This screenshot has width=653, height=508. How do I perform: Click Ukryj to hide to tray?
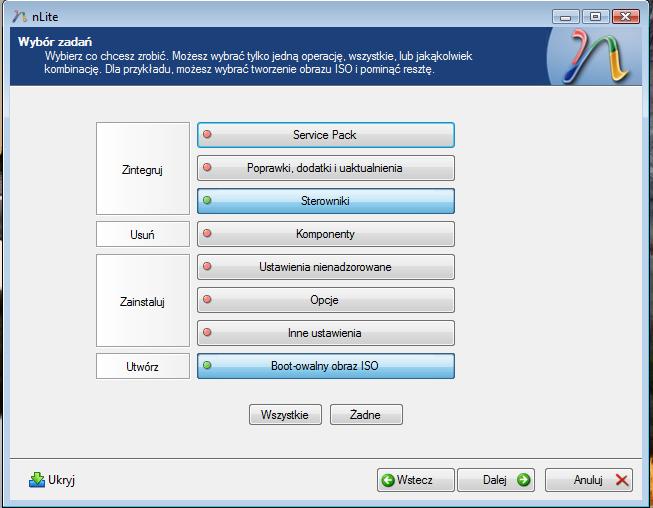(52, 480)
